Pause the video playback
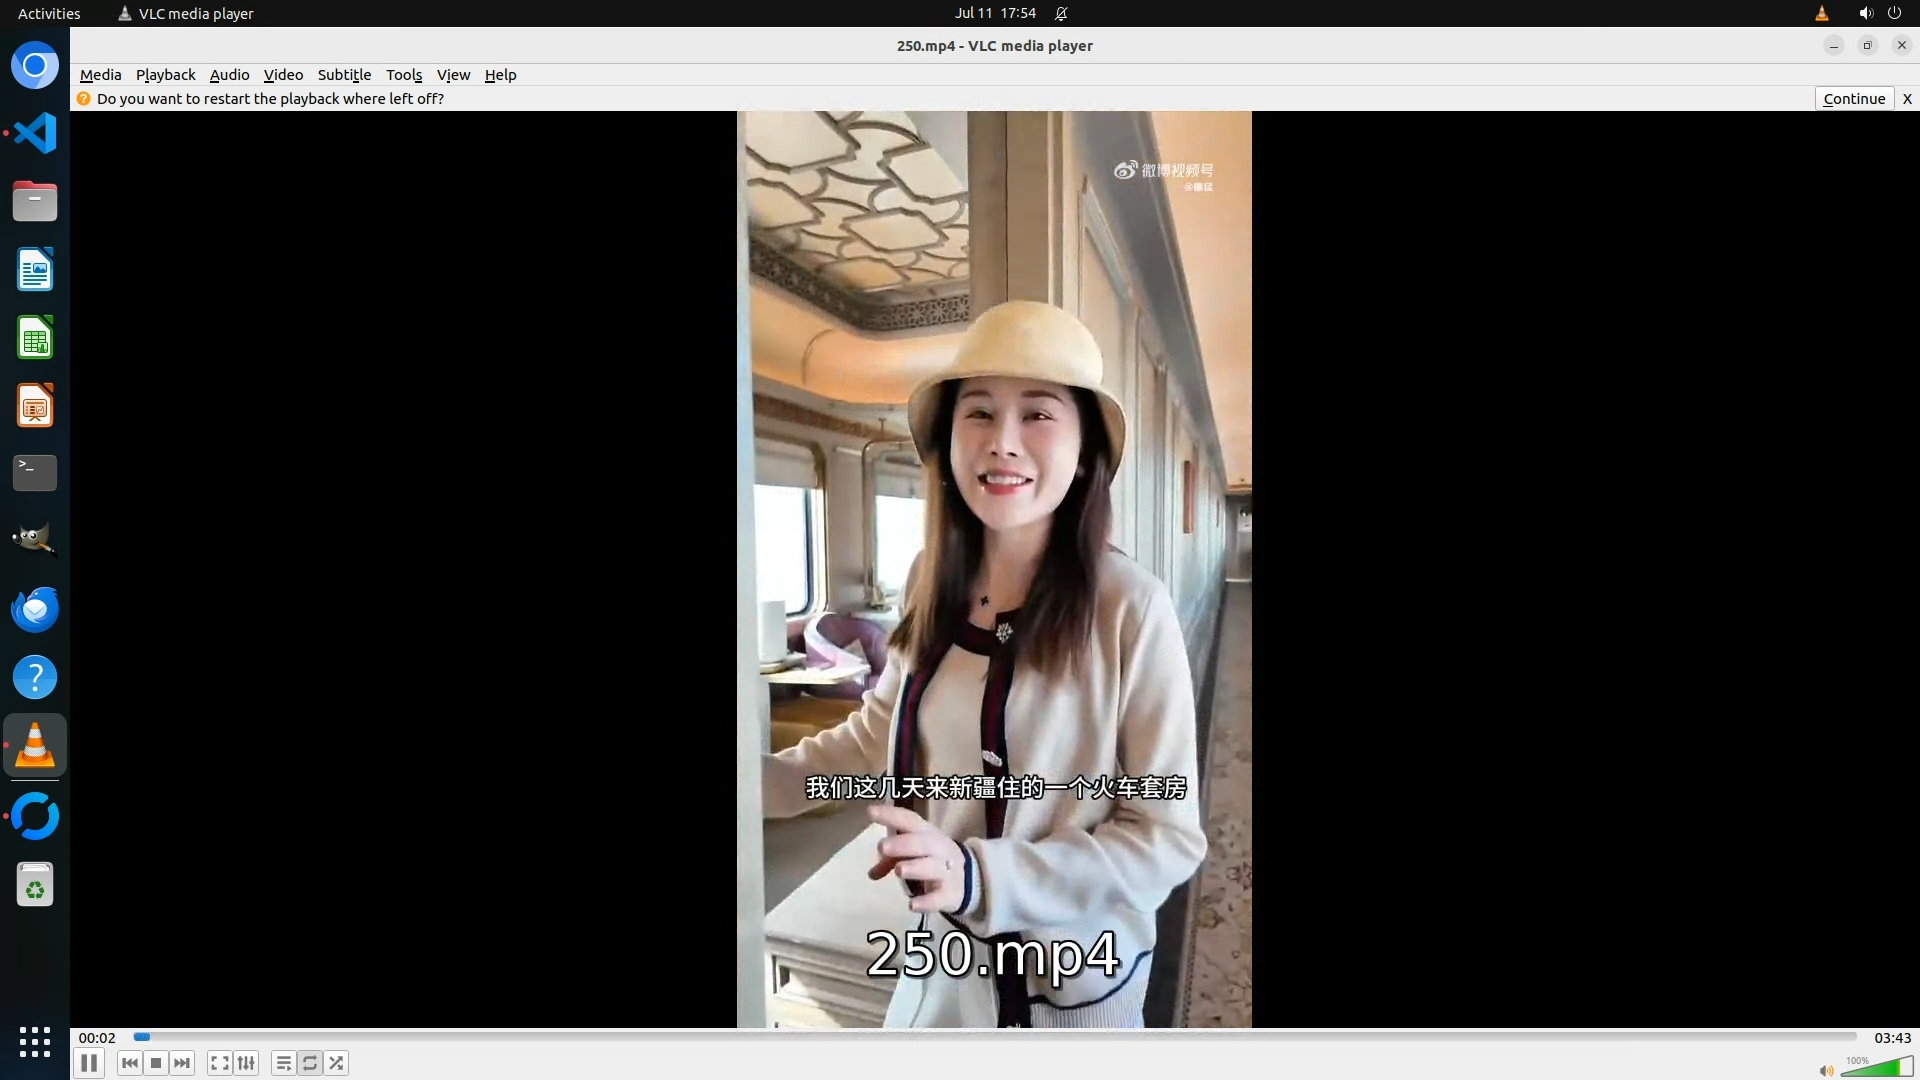Screen dimensions: 1920x1080 pyautogui.click(x=89, y=1063)
